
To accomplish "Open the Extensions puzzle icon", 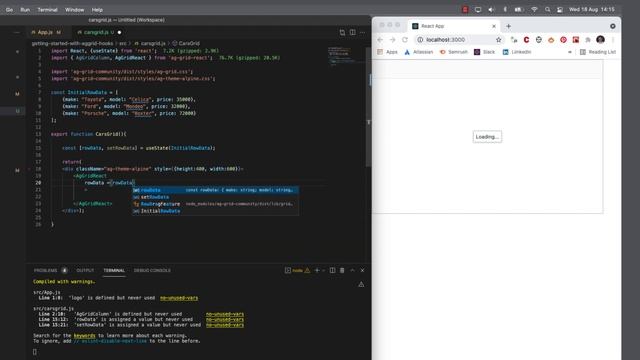I will pyautogui.click(x=588, y=40).
